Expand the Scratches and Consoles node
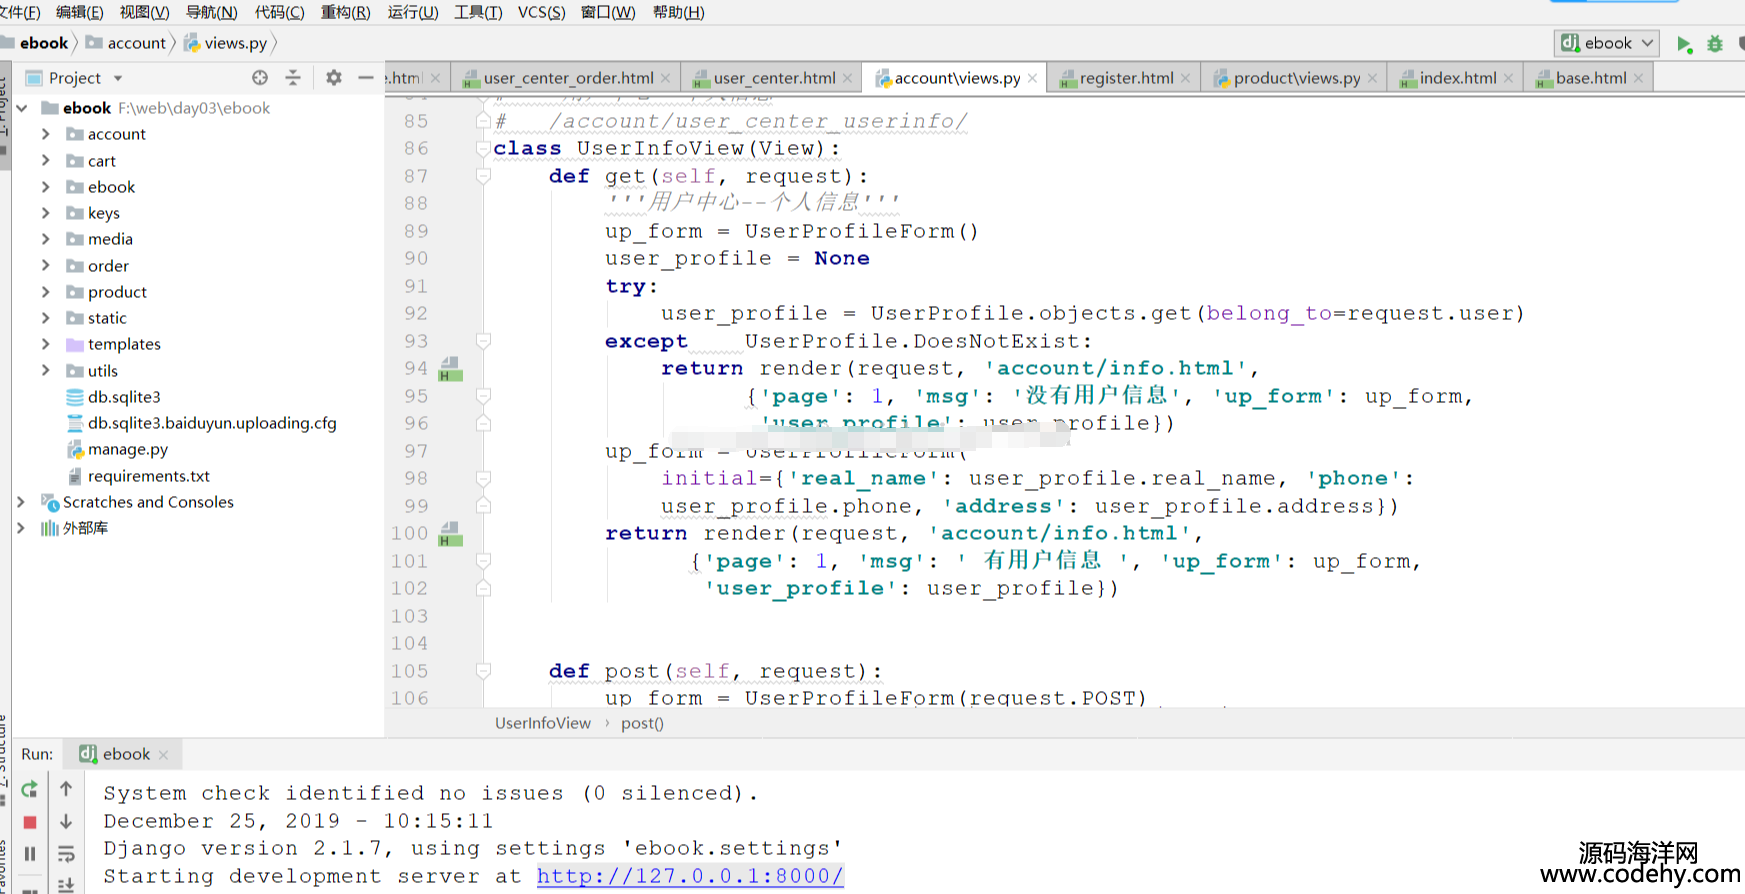 click(20, 502)
